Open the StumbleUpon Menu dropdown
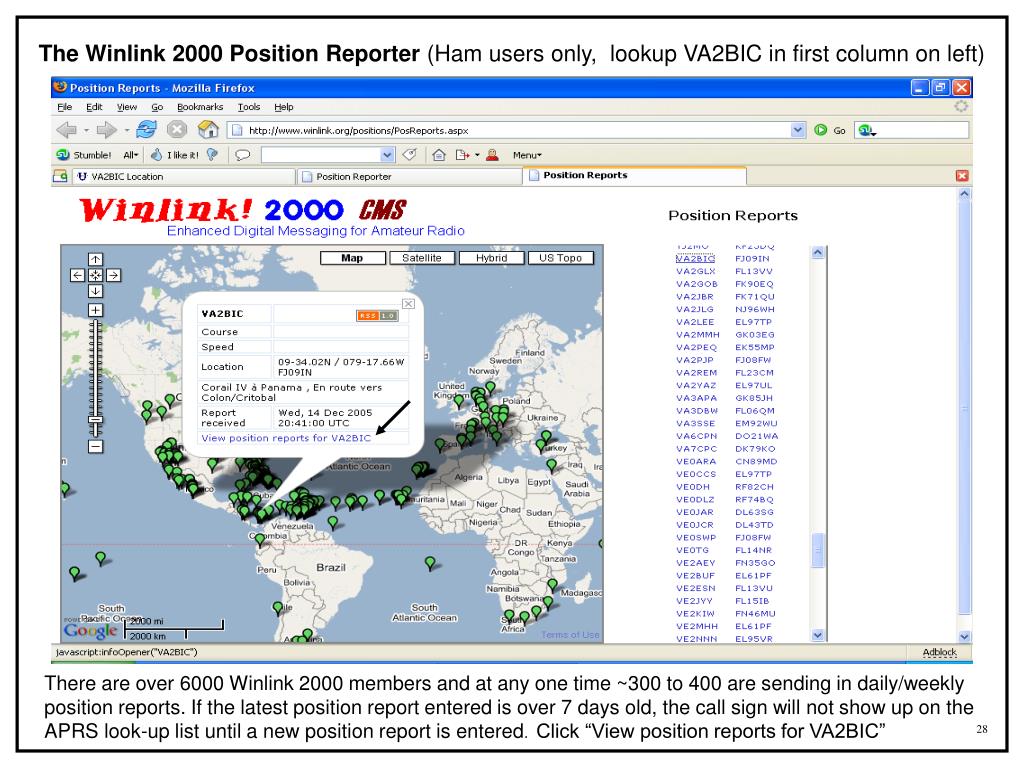The width and height of the screenshot is (1024, 768). [x=527, y=155]
